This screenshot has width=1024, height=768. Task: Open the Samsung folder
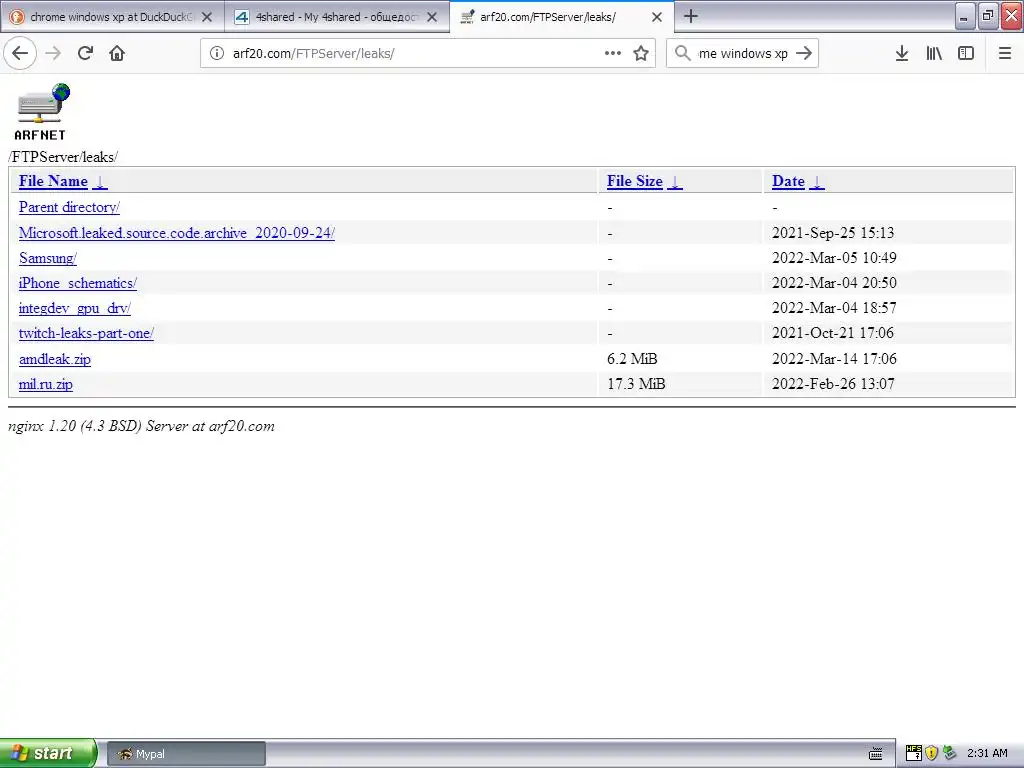point(48,258)
